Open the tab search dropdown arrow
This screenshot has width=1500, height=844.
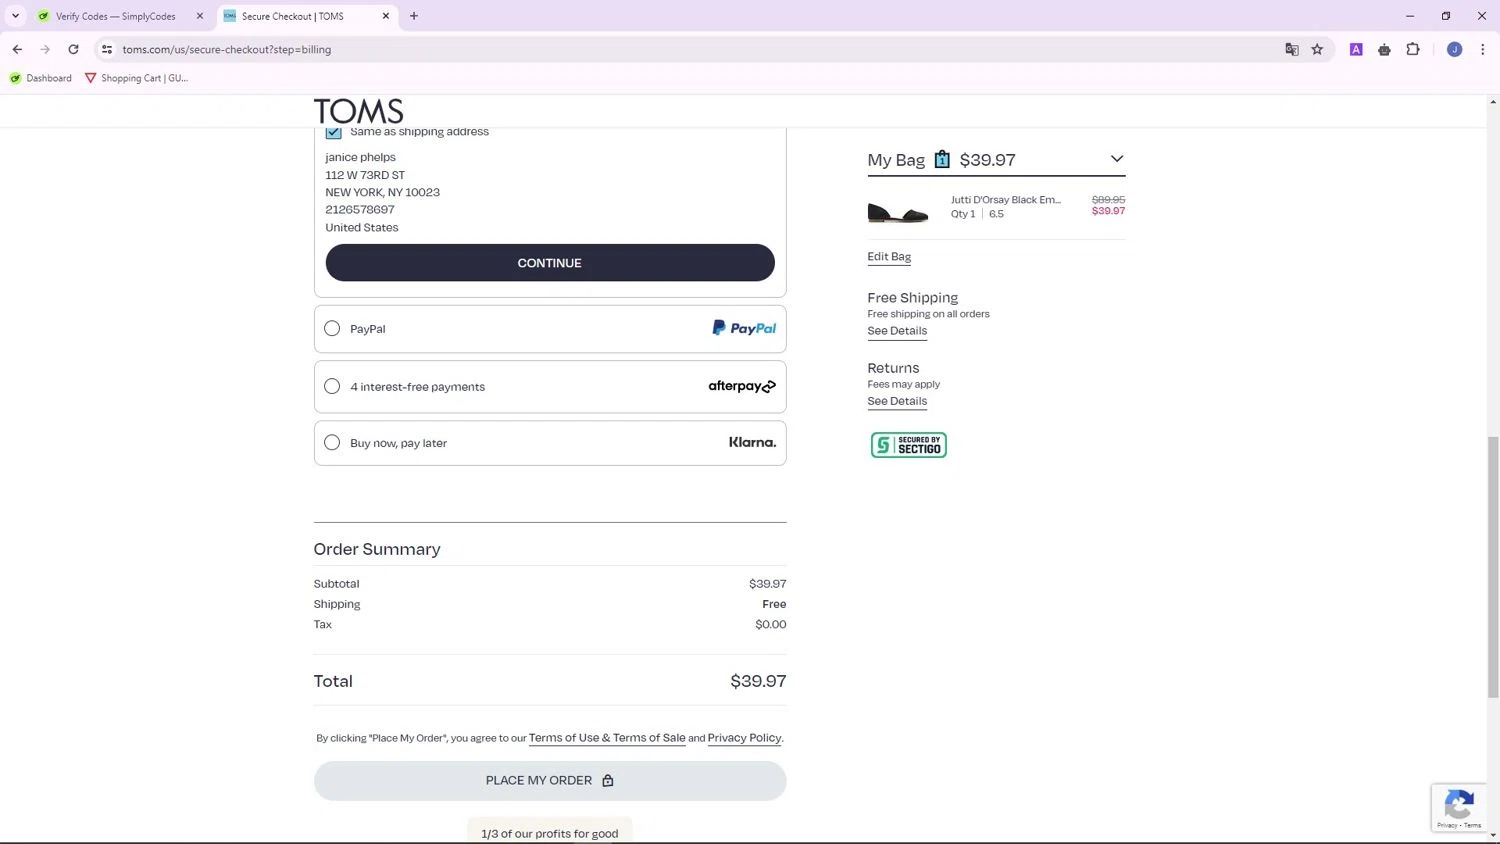point(15,16)
